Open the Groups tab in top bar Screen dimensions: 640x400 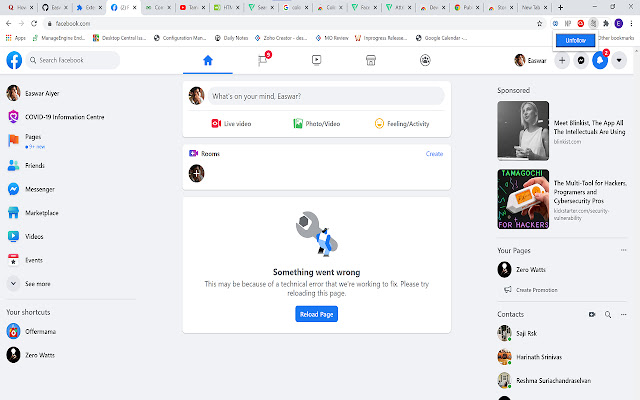(x=425, y=61)
